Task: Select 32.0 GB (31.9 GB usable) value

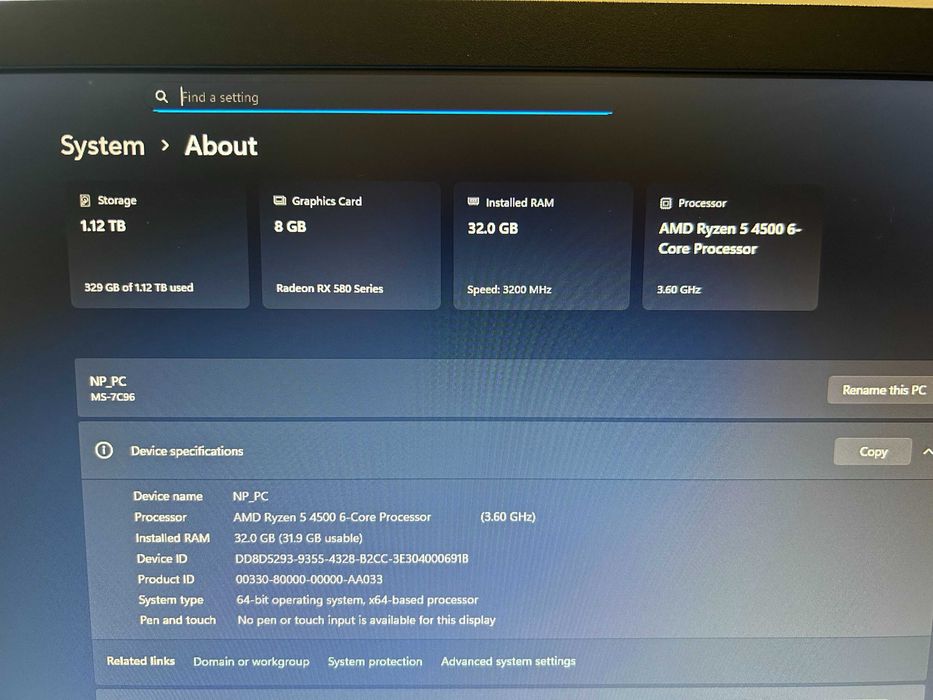Action: tap(298, 538)
